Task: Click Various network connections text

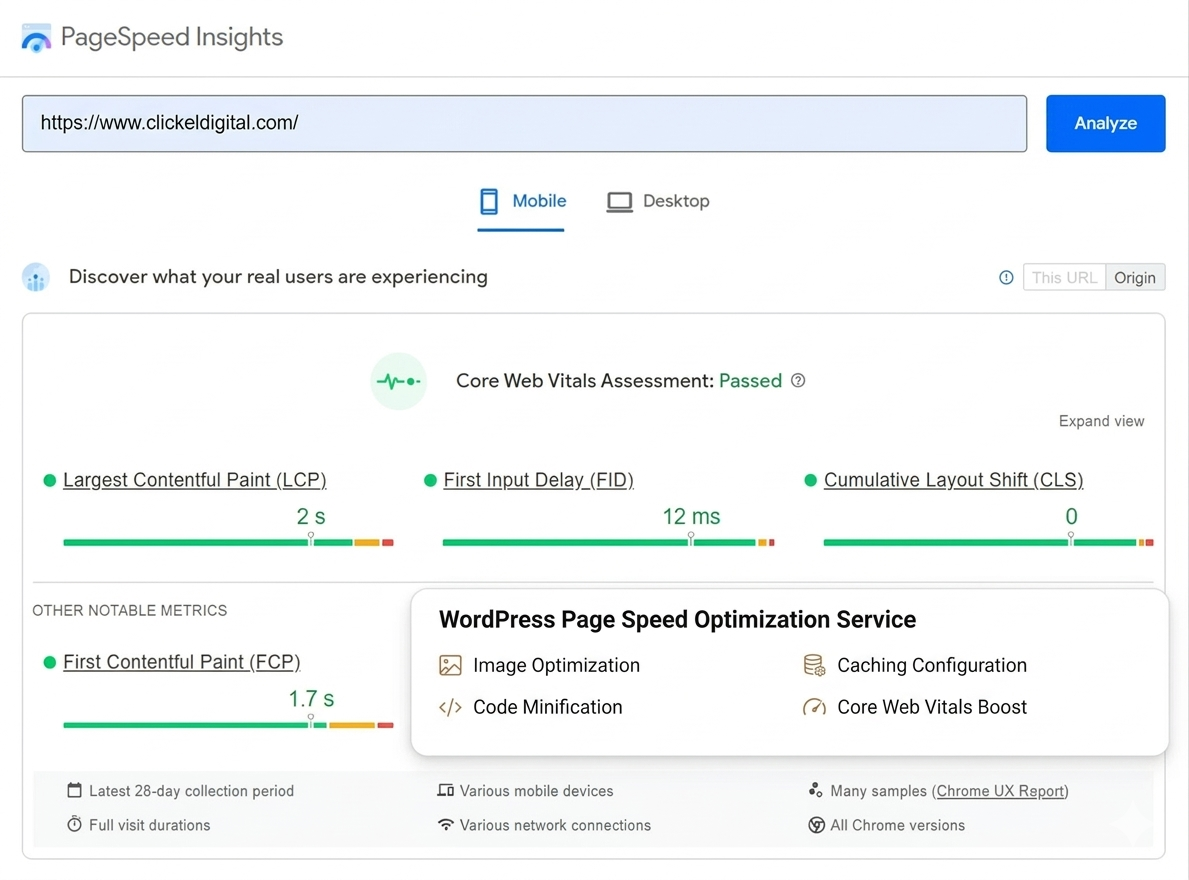Action: pyautogui.click(x=555, y=825)
